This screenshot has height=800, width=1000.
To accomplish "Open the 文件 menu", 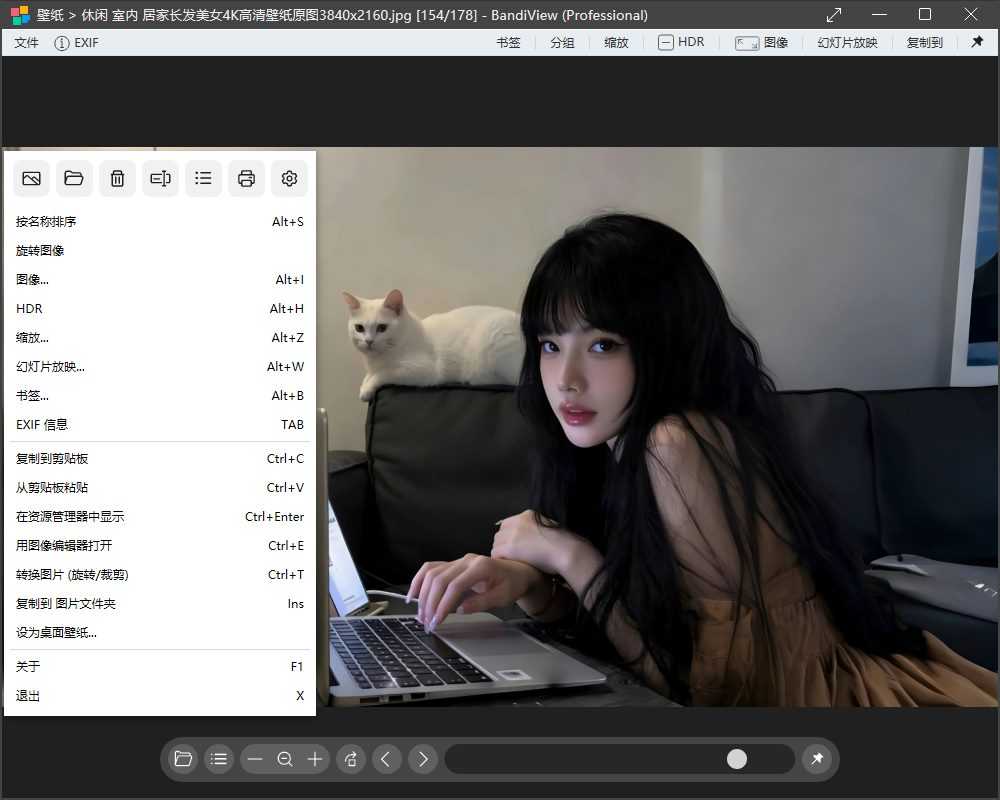I will pyautogui.click(x=27, y=43).
